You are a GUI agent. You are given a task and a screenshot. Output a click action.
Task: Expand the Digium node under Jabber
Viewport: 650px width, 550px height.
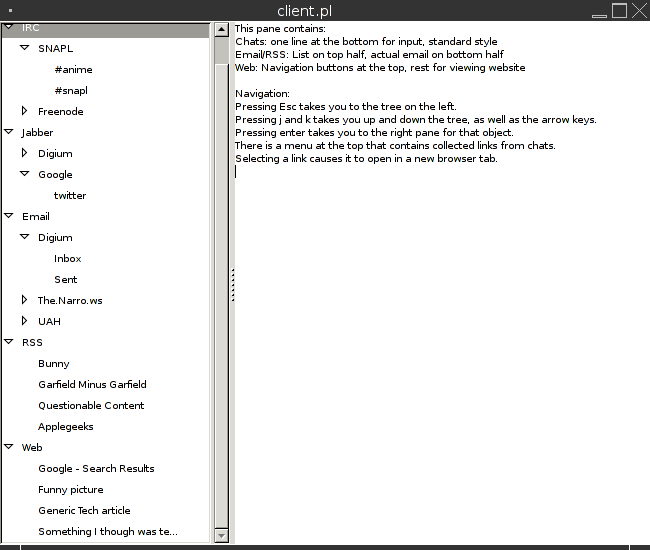24,153
